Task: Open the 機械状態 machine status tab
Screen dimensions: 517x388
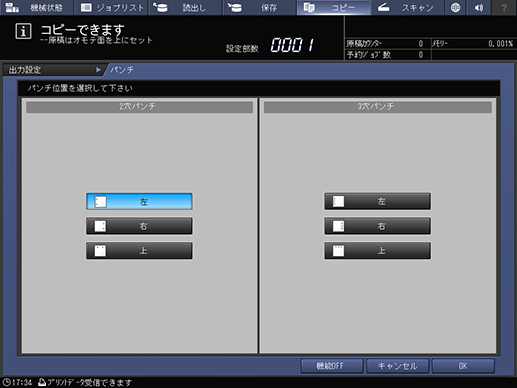Action: click(36, 7)
